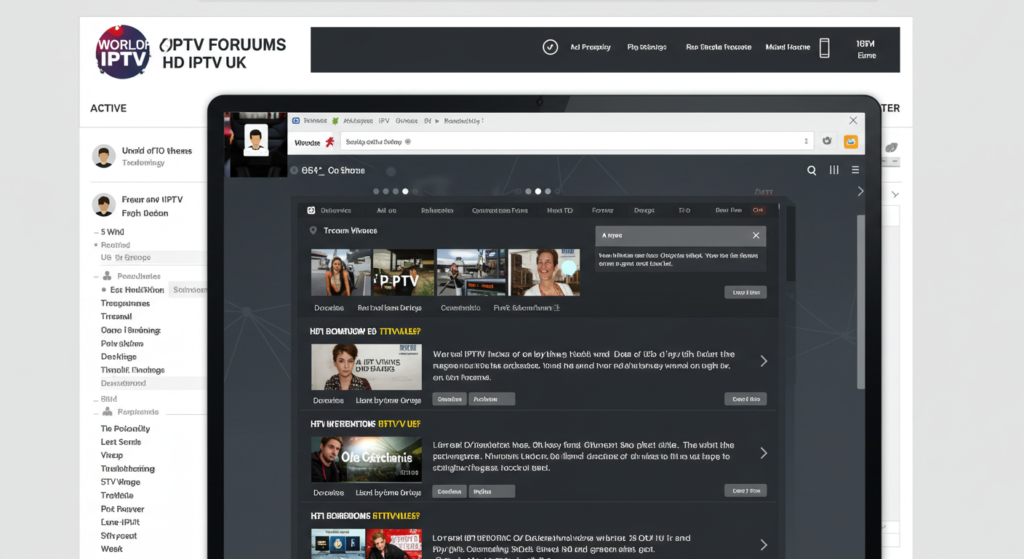Open dropdown chevron at far right page edge
Image resolution: width=1024 pixels, height=559 pixels.
coord(895,195)
